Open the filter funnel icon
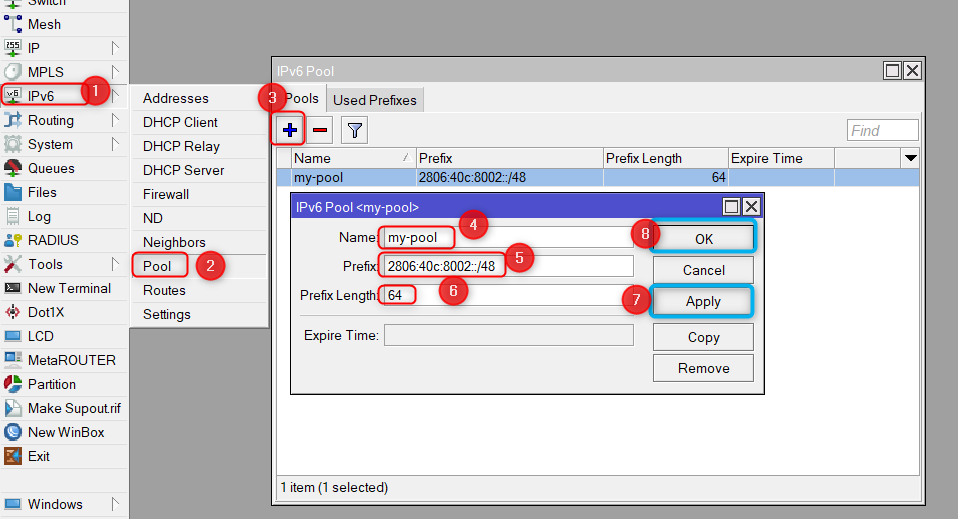 click(354, 130)
